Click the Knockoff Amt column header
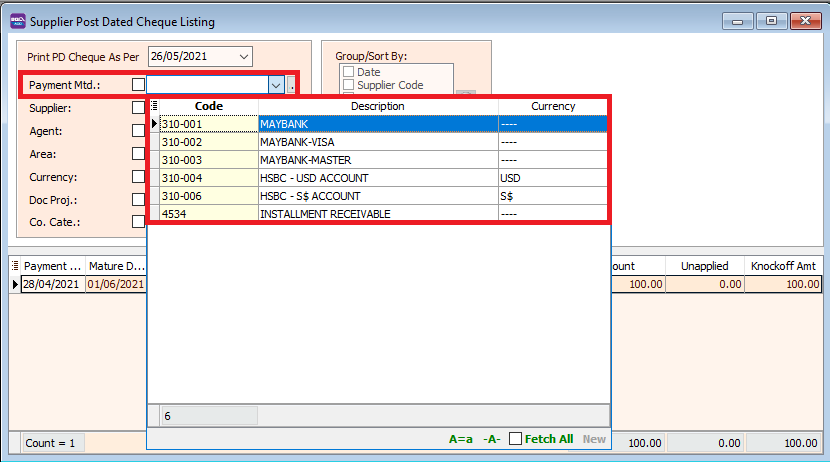 [785, 266]
